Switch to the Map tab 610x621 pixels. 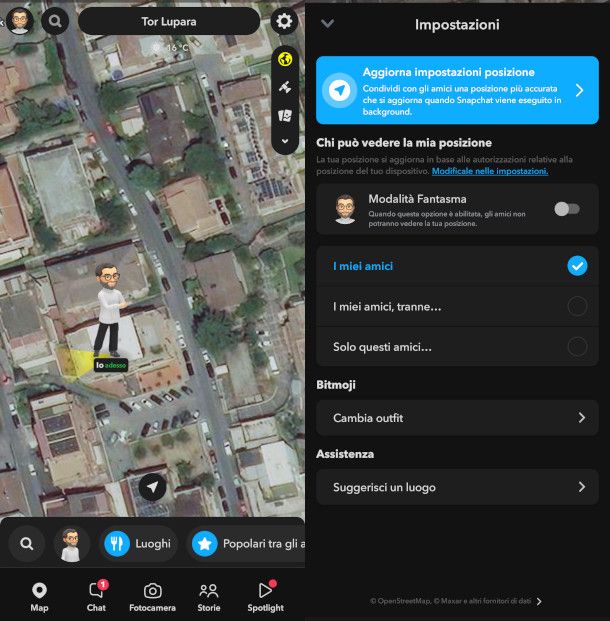point(39,597)
